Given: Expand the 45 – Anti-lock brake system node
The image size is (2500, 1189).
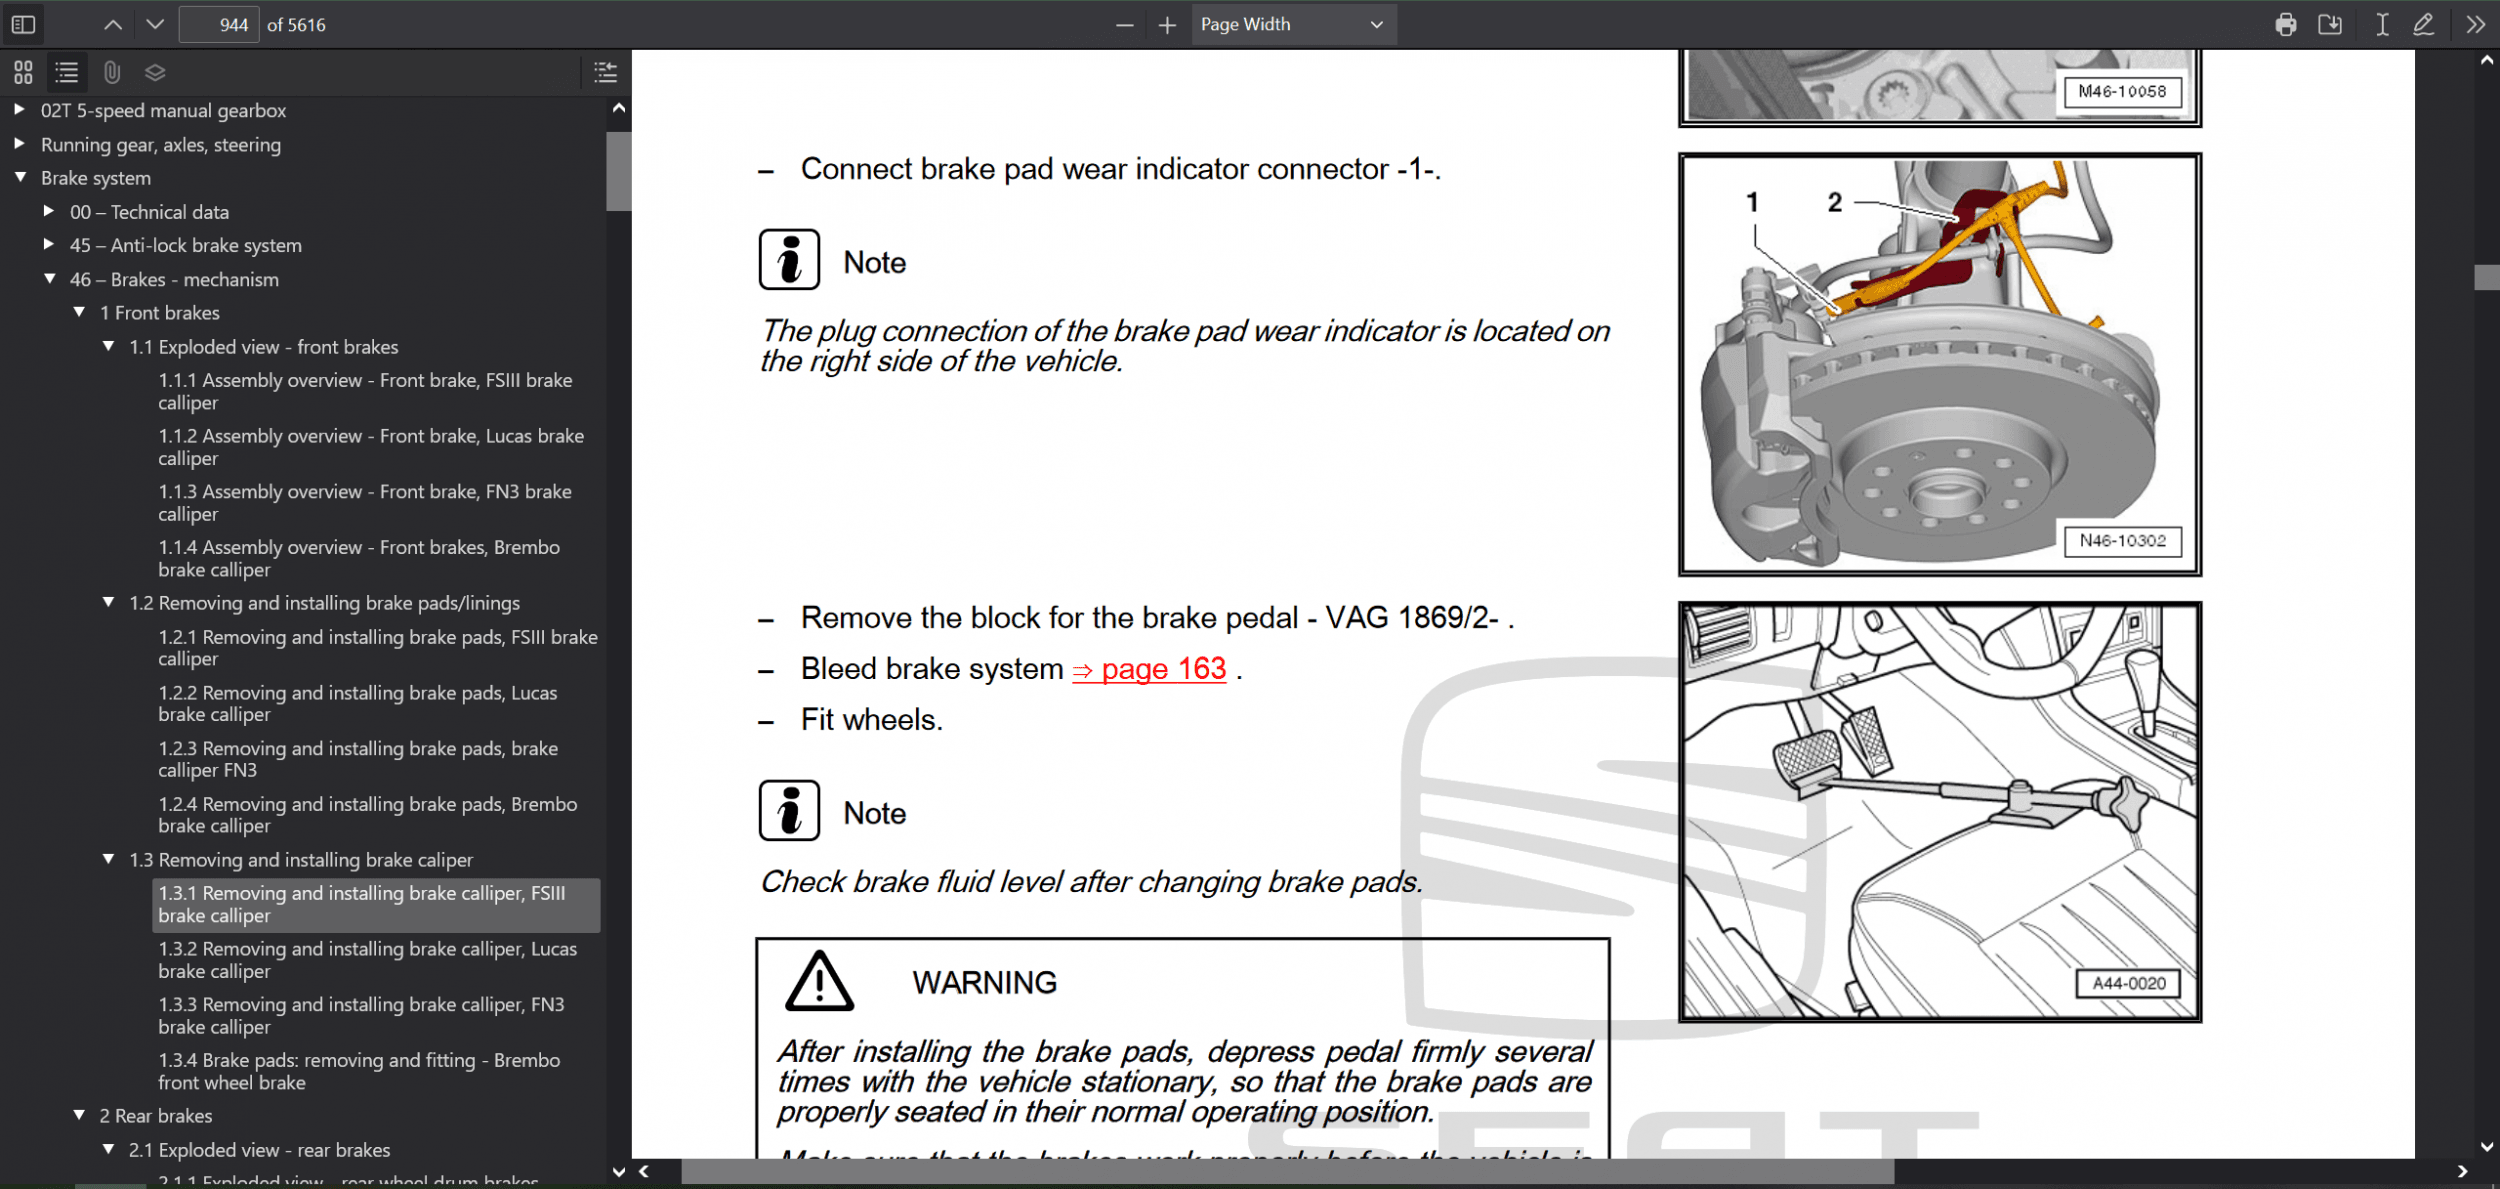Looking at the screenshot, I should tap(49, 244).
